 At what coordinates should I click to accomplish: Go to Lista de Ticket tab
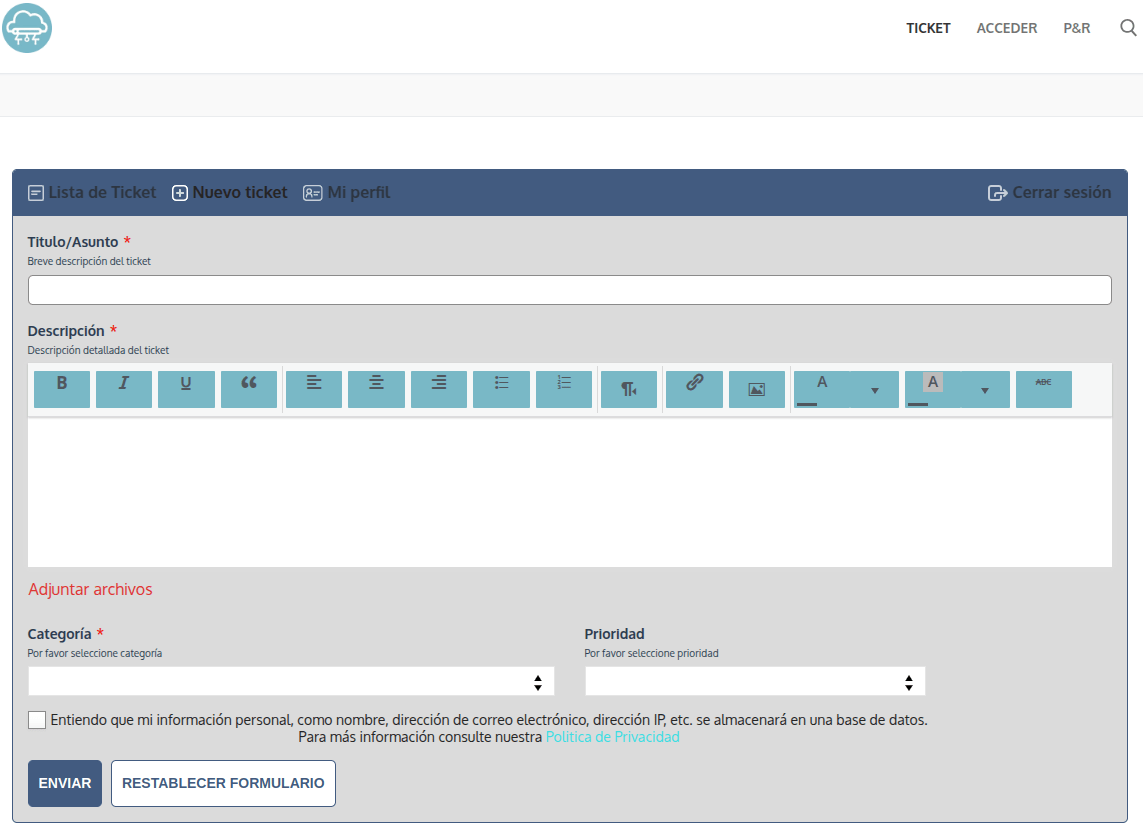tap(92, 193)
